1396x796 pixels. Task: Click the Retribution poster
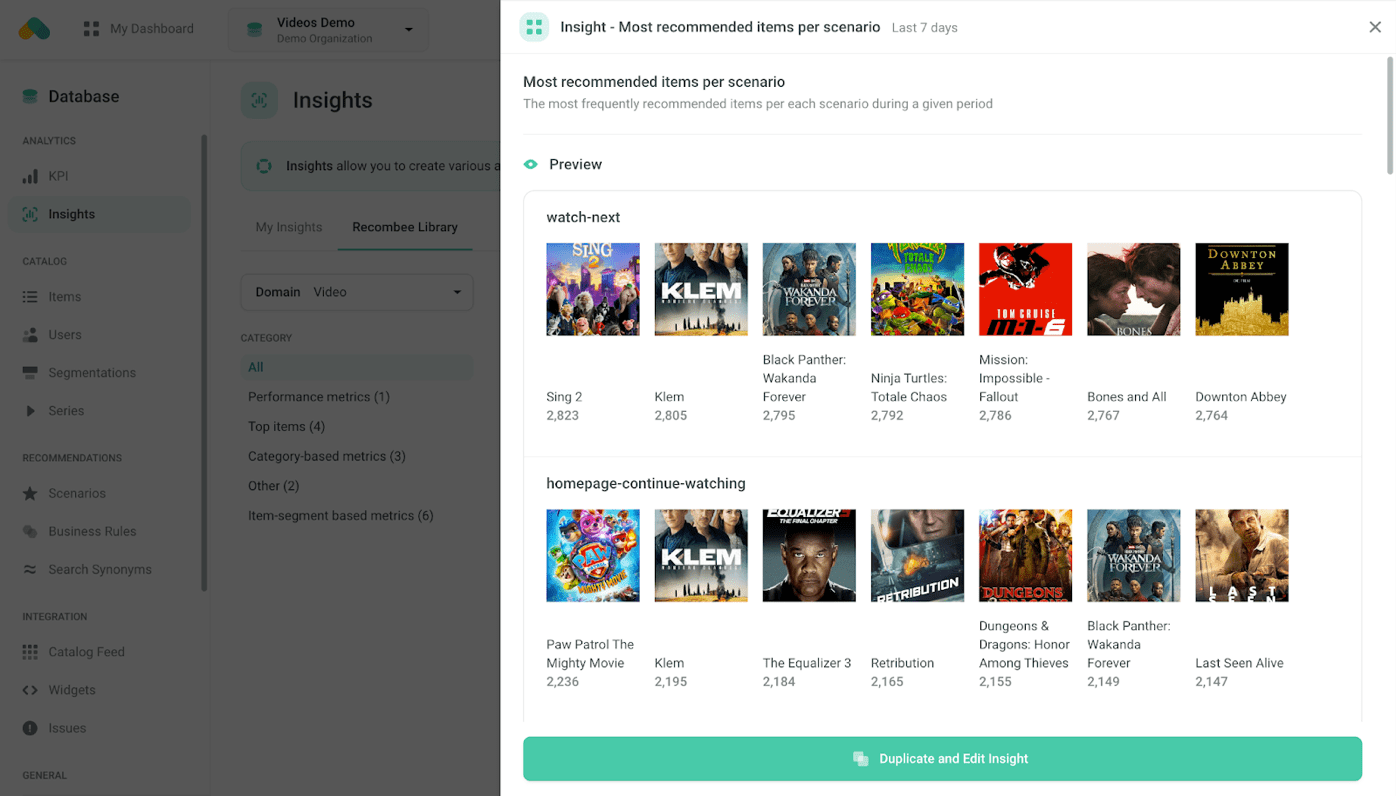pyautogui.click(x=917, y=556)
